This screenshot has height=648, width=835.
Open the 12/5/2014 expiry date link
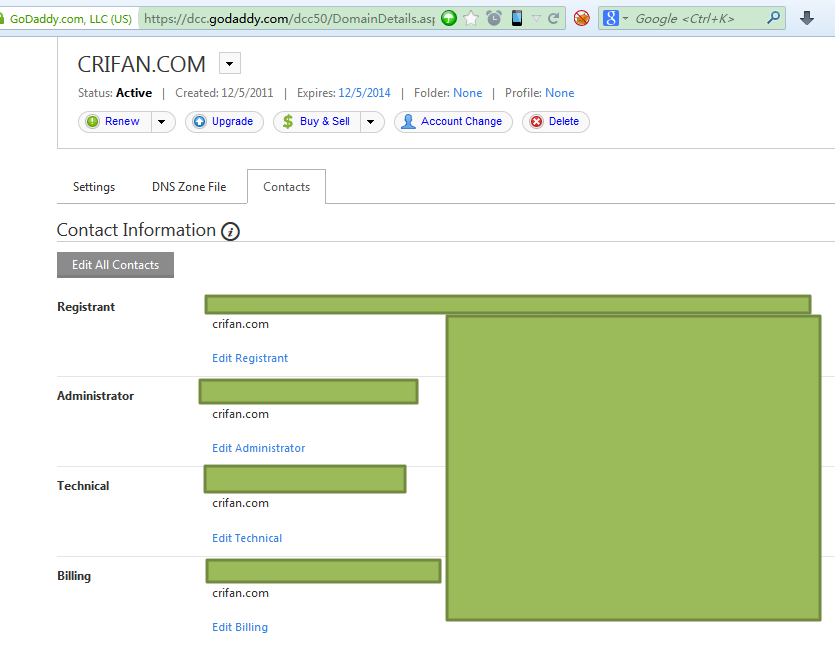(x=364, y=93)
